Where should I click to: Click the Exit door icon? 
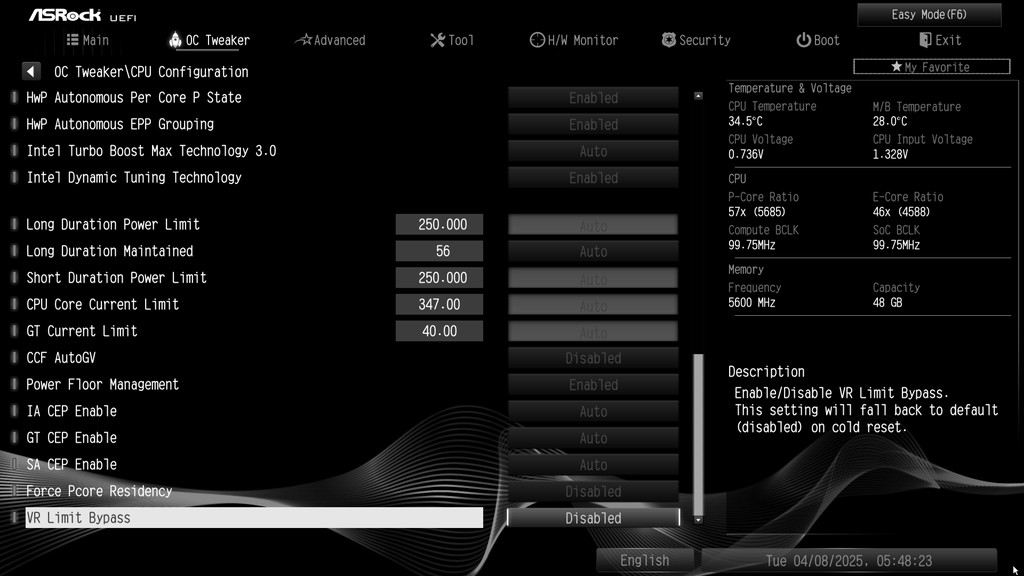(x=925, y=40)
